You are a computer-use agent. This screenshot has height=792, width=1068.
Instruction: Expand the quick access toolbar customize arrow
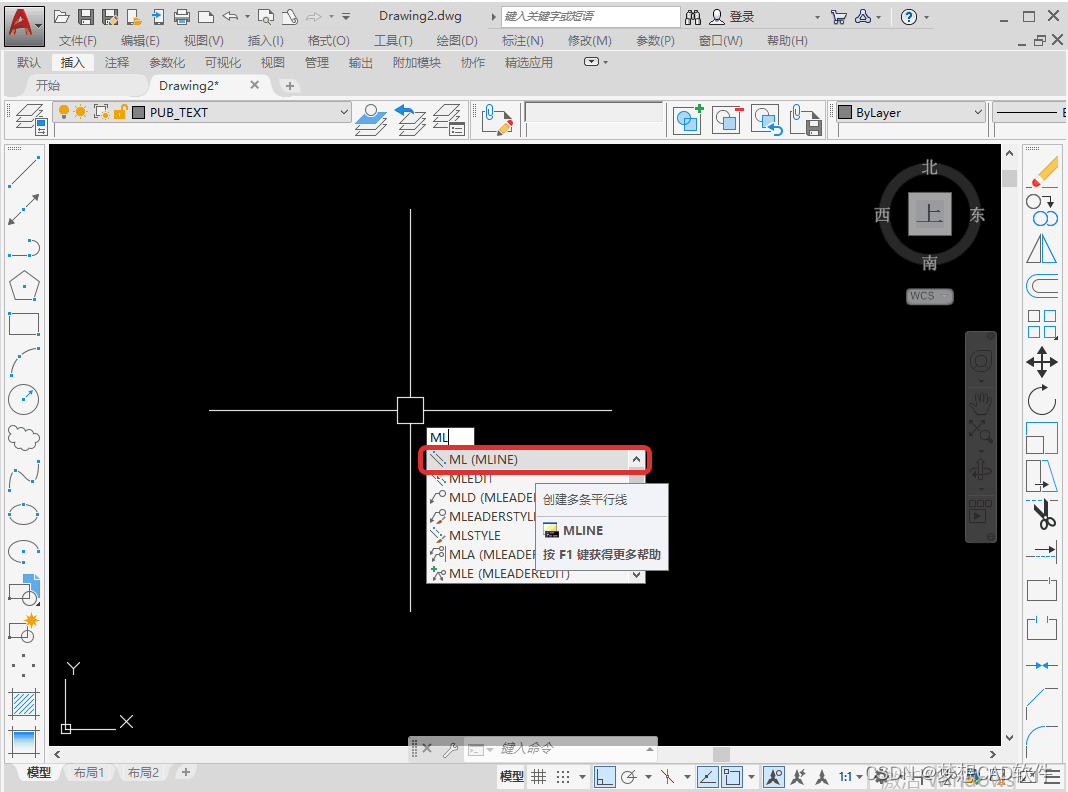coord(346,17)
